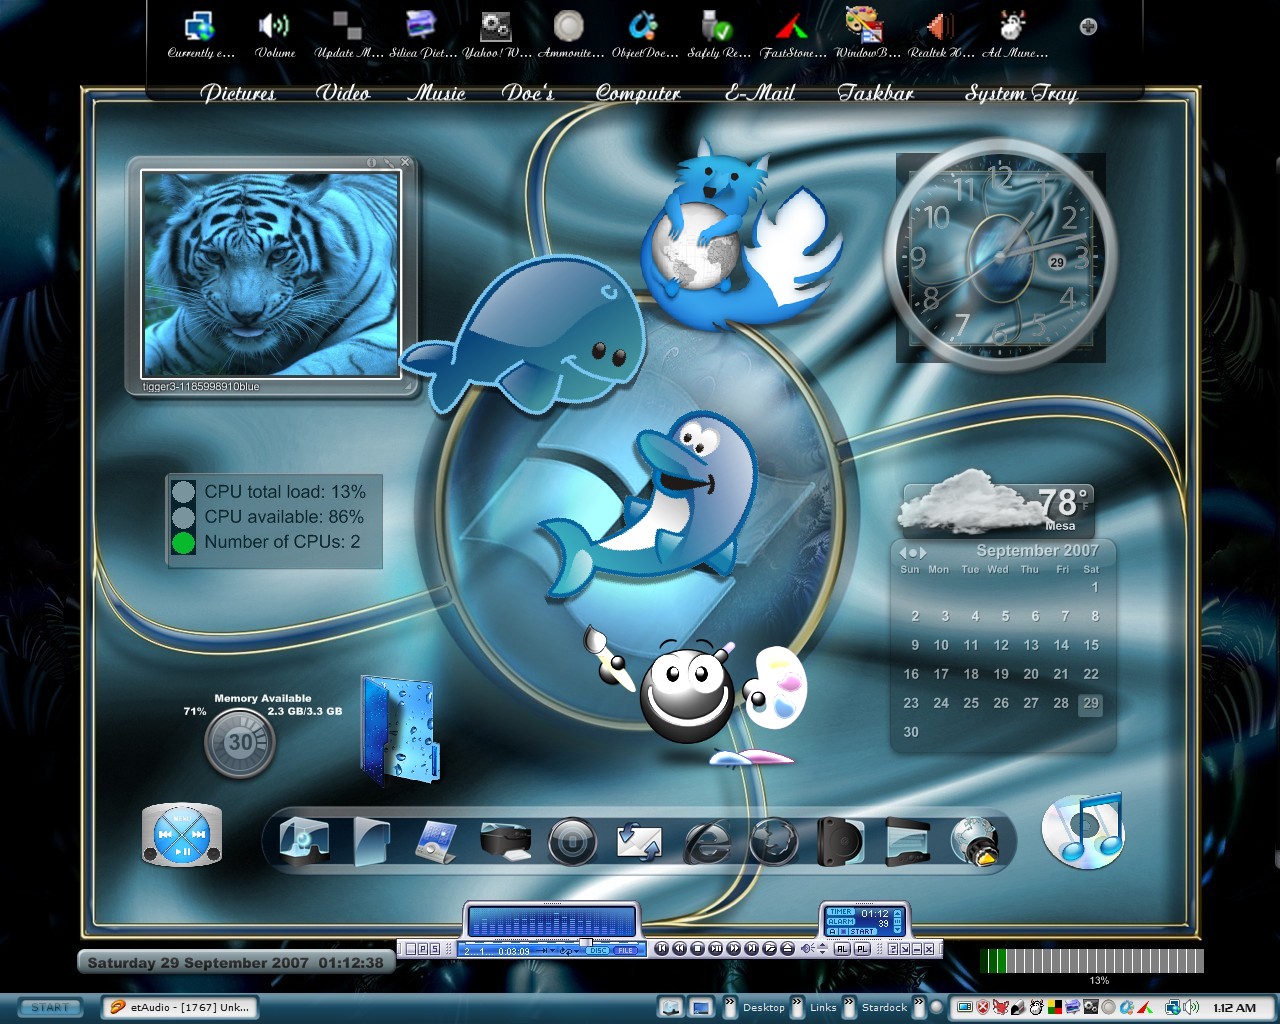
Task: Open the E-Mail tab
Action: pyautogui.click(x=760, y=93)
